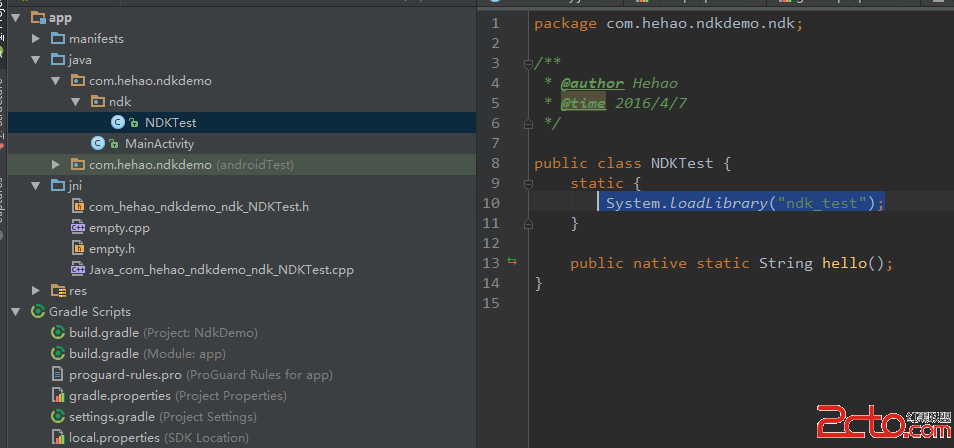The width and height of the screenshot is (954, 448).
Task: Fold the Javadoc comment block on line 3
Action: coord(527,63)
